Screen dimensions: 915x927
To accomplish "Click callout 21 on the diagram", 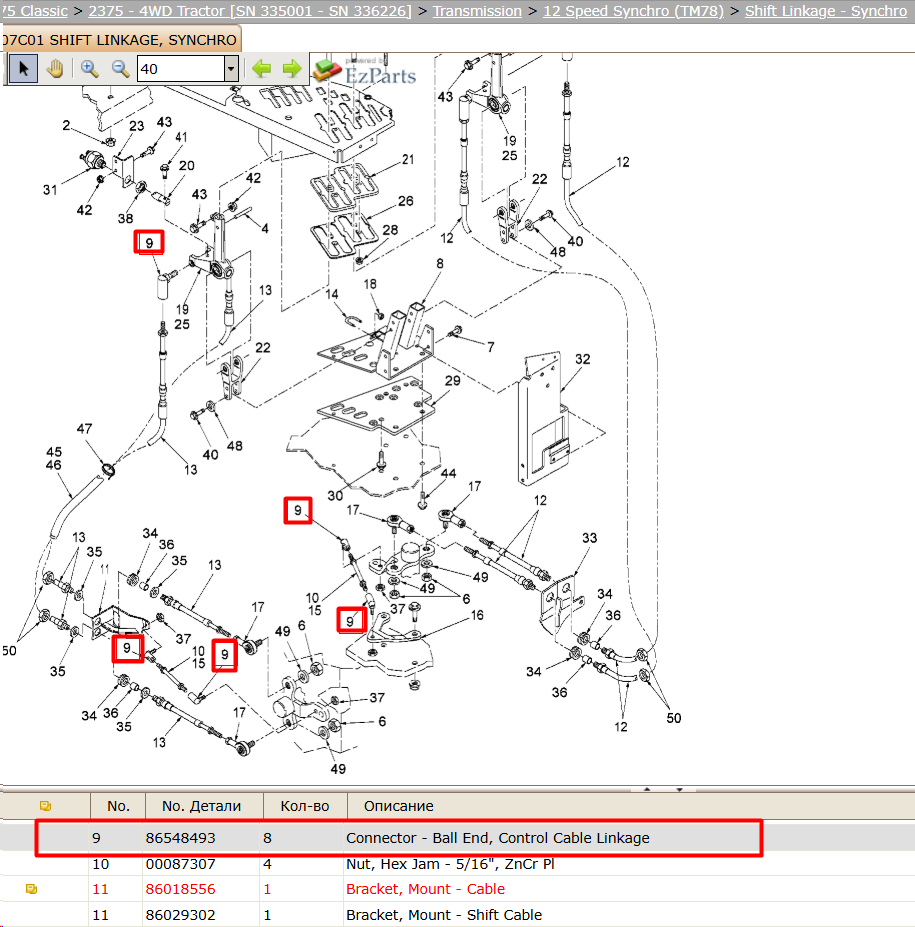I will (x=408, y=159).
